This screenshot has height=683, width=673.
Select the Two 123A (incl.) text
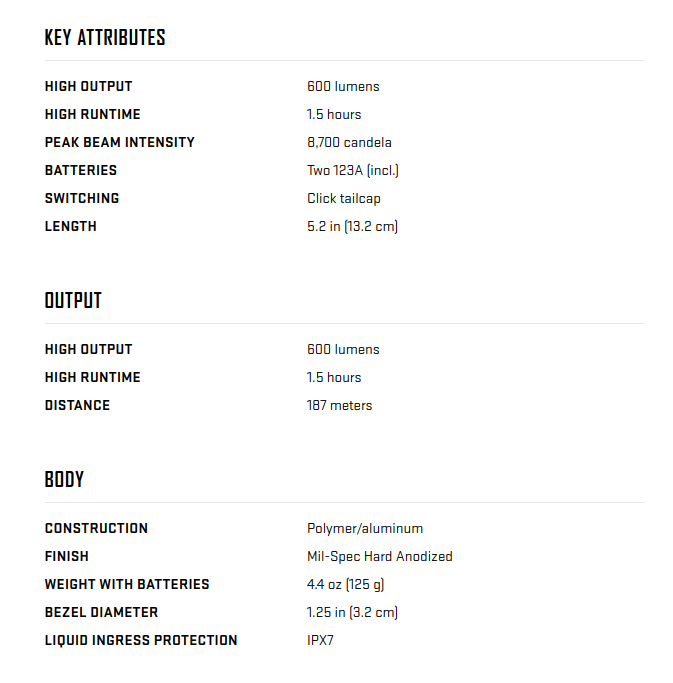[x=352, y=171]
